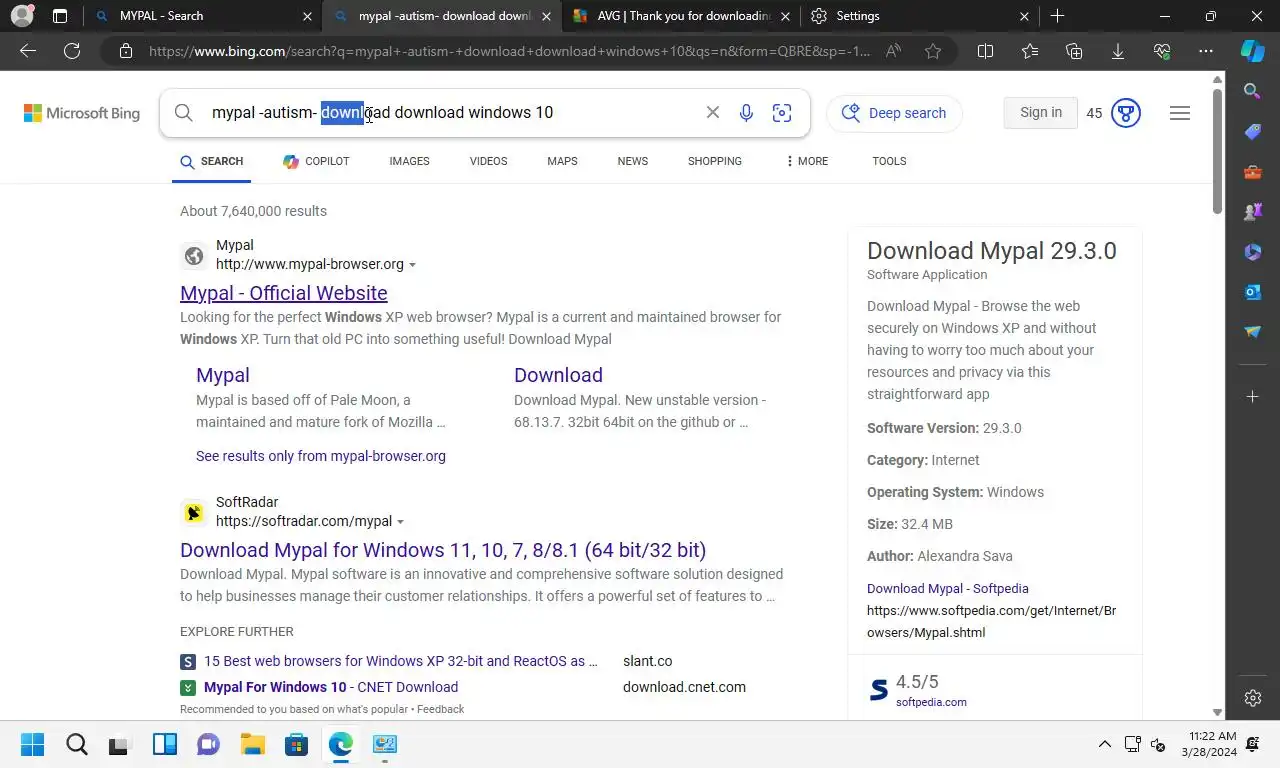The height and width of the screenshot is (768, 1280).
Task: Go to Microsoft Bing home logo
Action: coord(82,113)
